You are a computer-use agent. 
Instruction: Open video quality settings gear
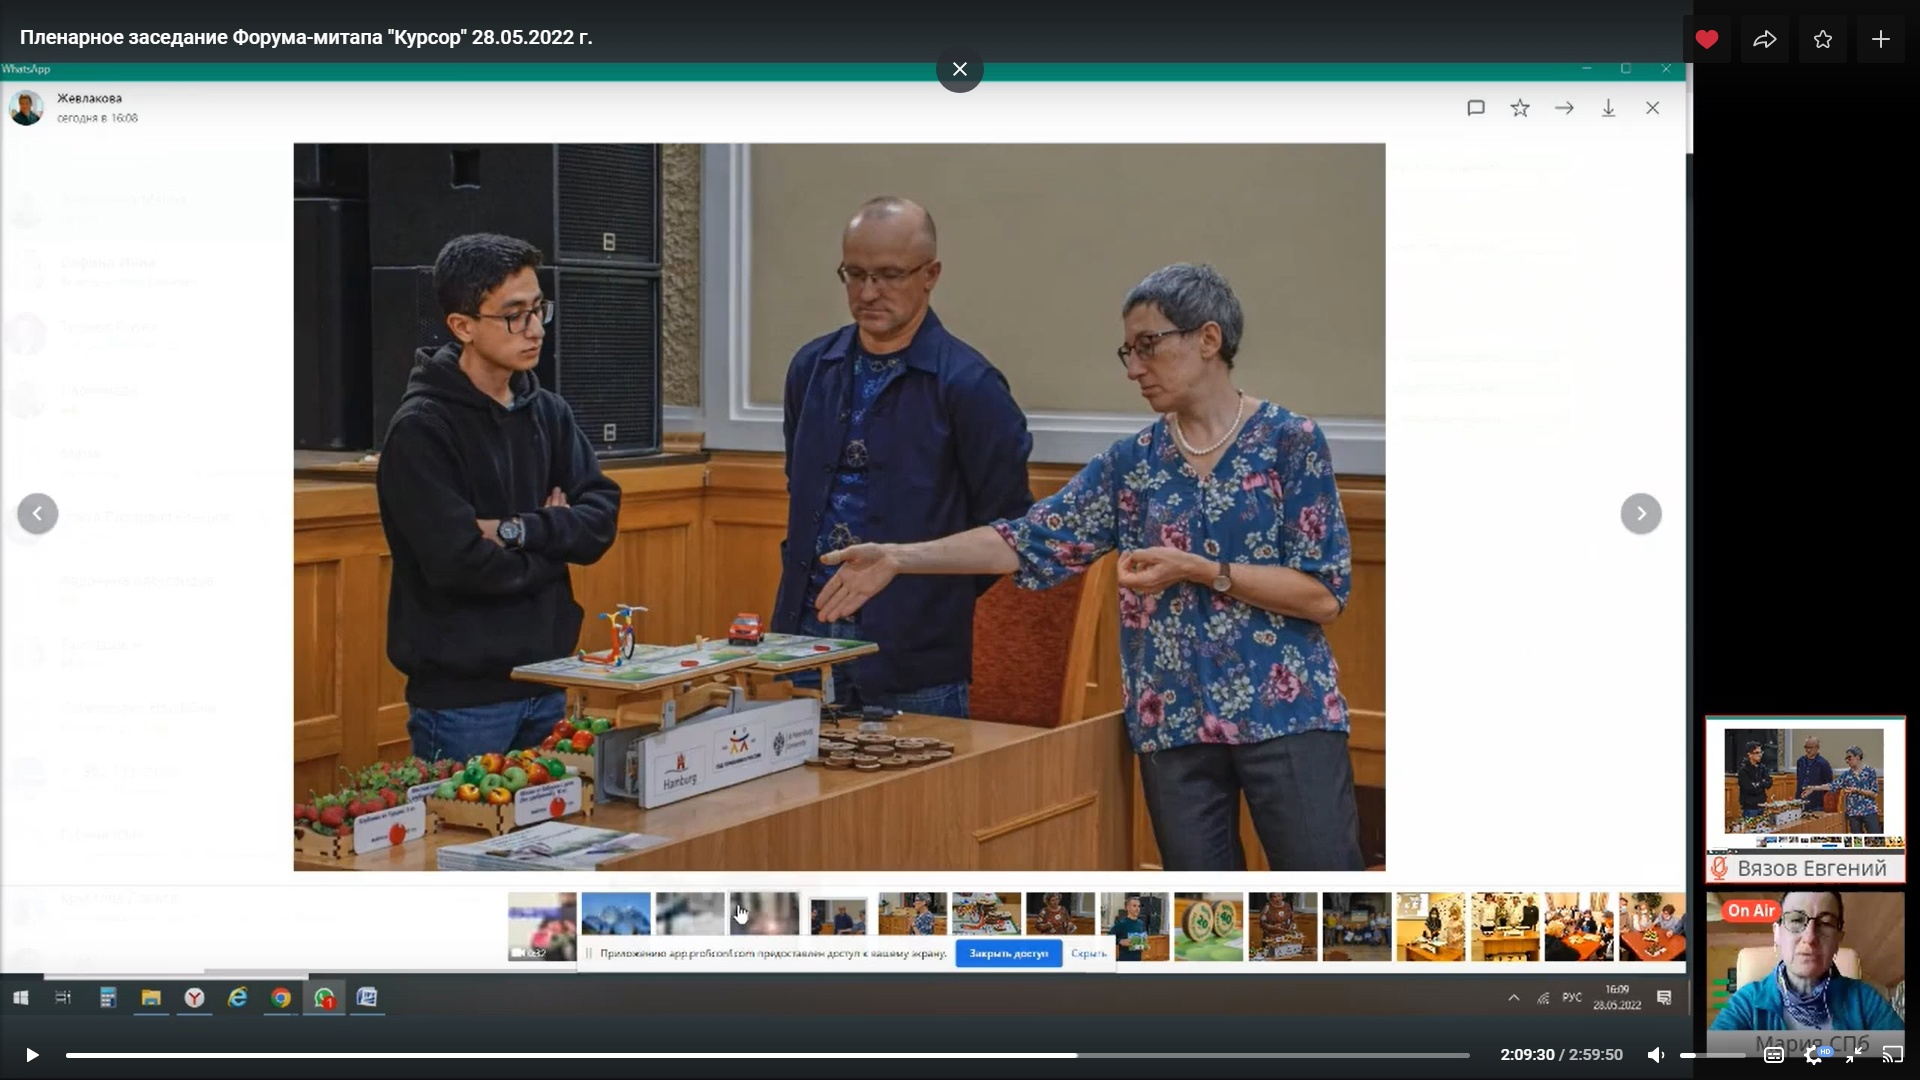tap(1813, 1055)
